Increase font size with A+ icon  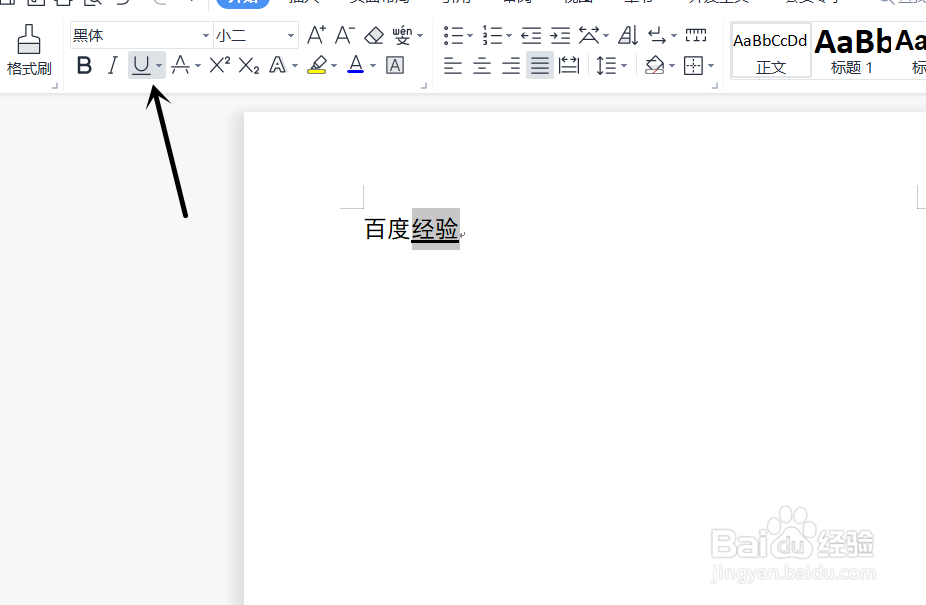316,35
